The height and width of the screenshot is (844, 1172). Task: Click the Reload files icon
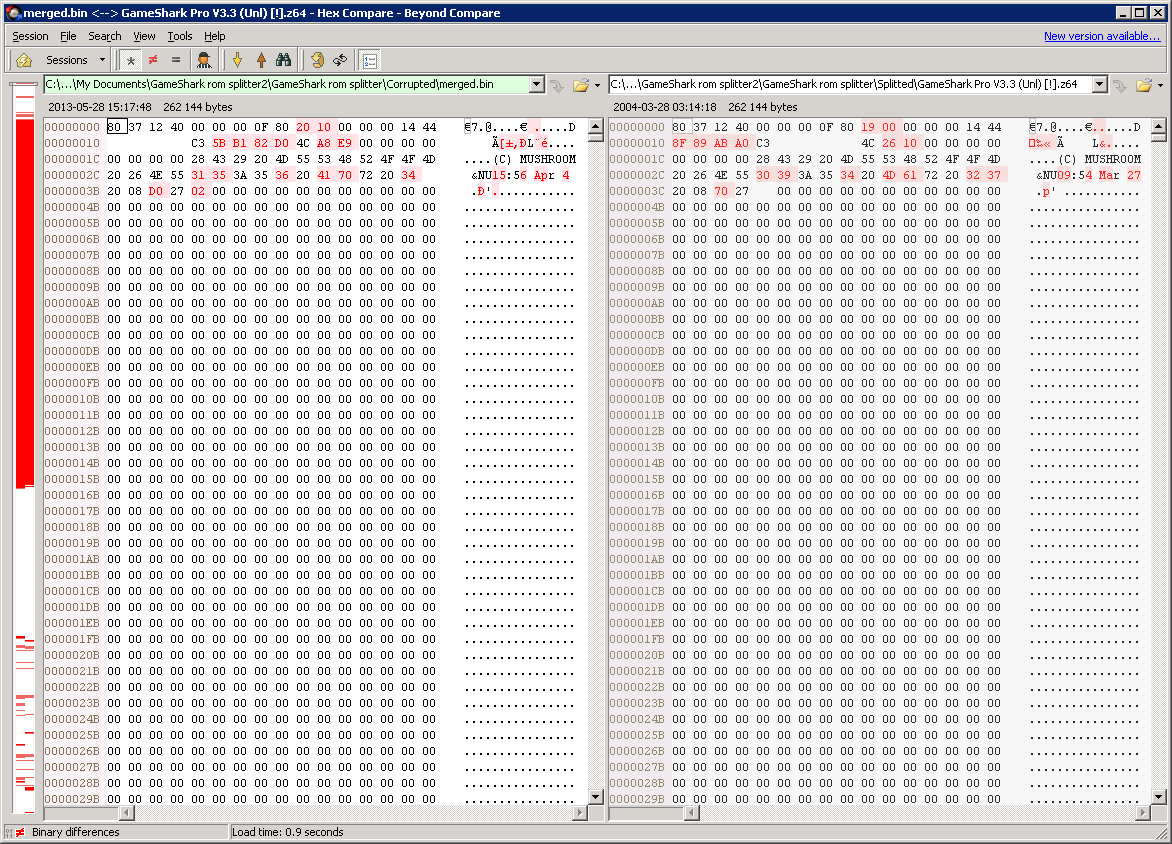tap(318, 61)
